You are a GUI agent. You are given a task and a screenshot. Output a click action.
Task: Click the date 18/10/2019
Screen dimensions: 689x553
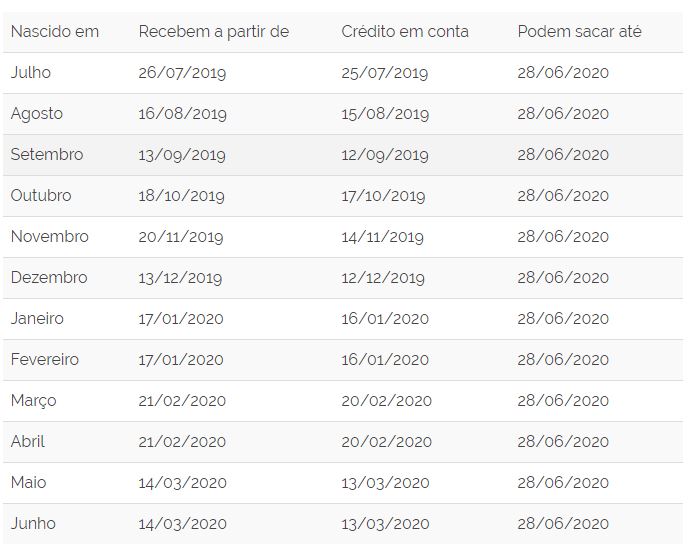182,196
